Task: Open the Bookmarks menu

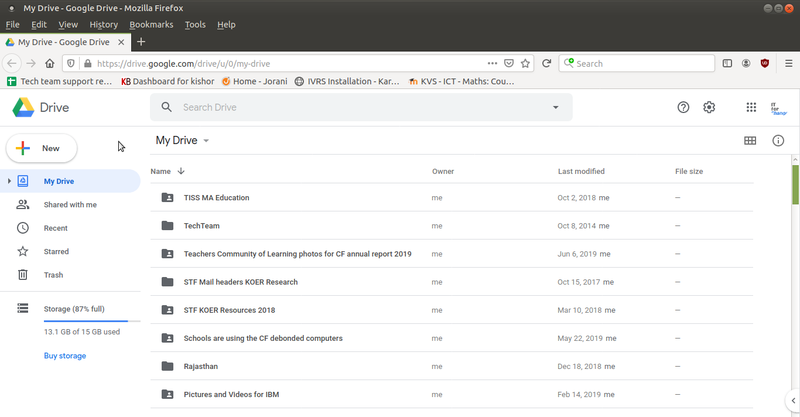Action: click(151, 24)
